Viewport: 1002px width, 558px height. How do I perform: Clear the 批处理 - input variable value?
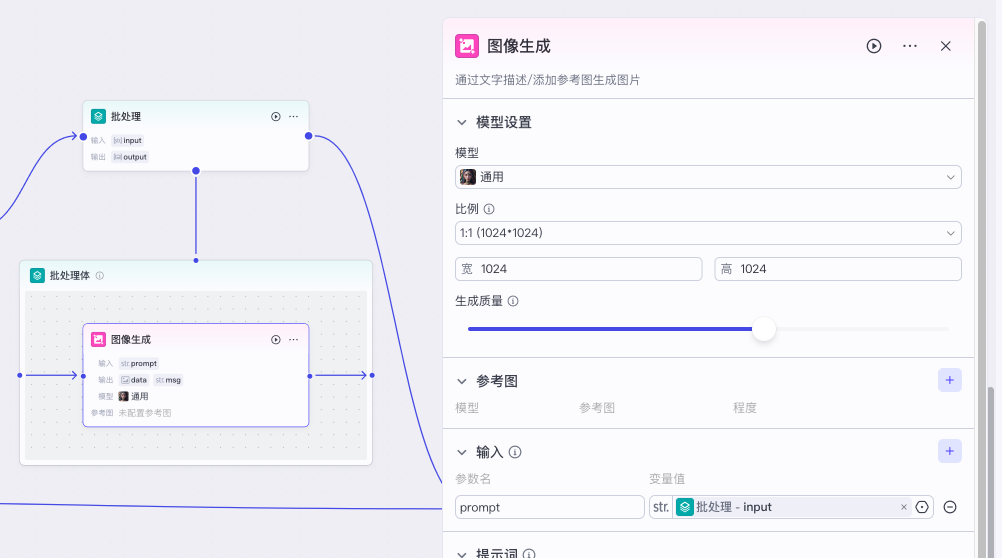click(904, 507)
